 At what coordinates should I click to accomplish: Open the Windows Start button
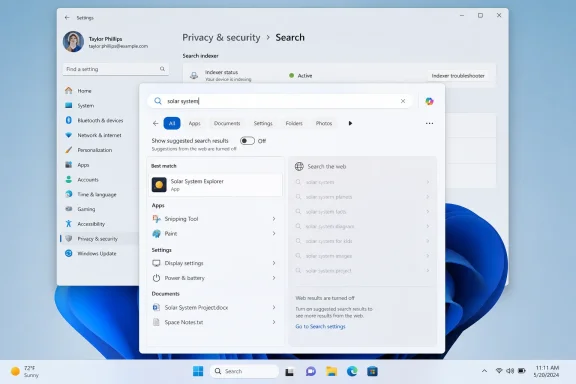coord(198,372)
